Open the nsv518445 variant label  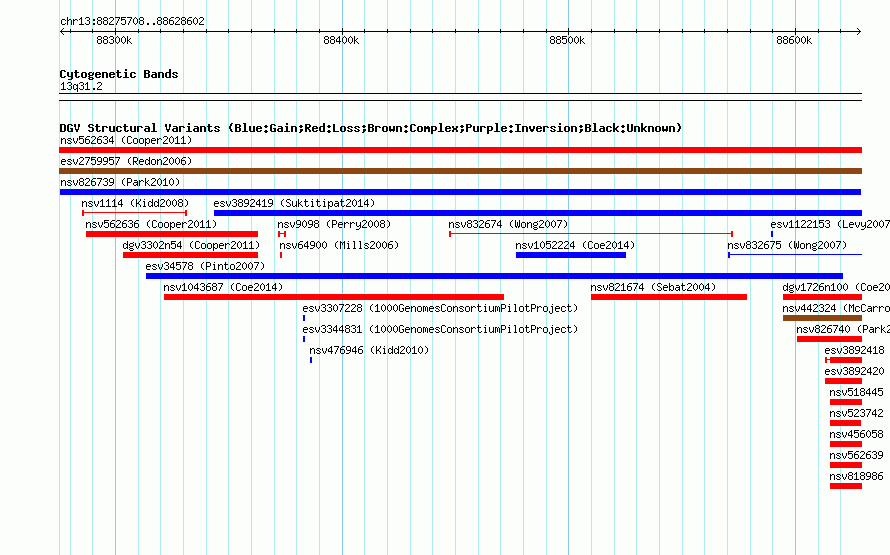click(856, 392)
